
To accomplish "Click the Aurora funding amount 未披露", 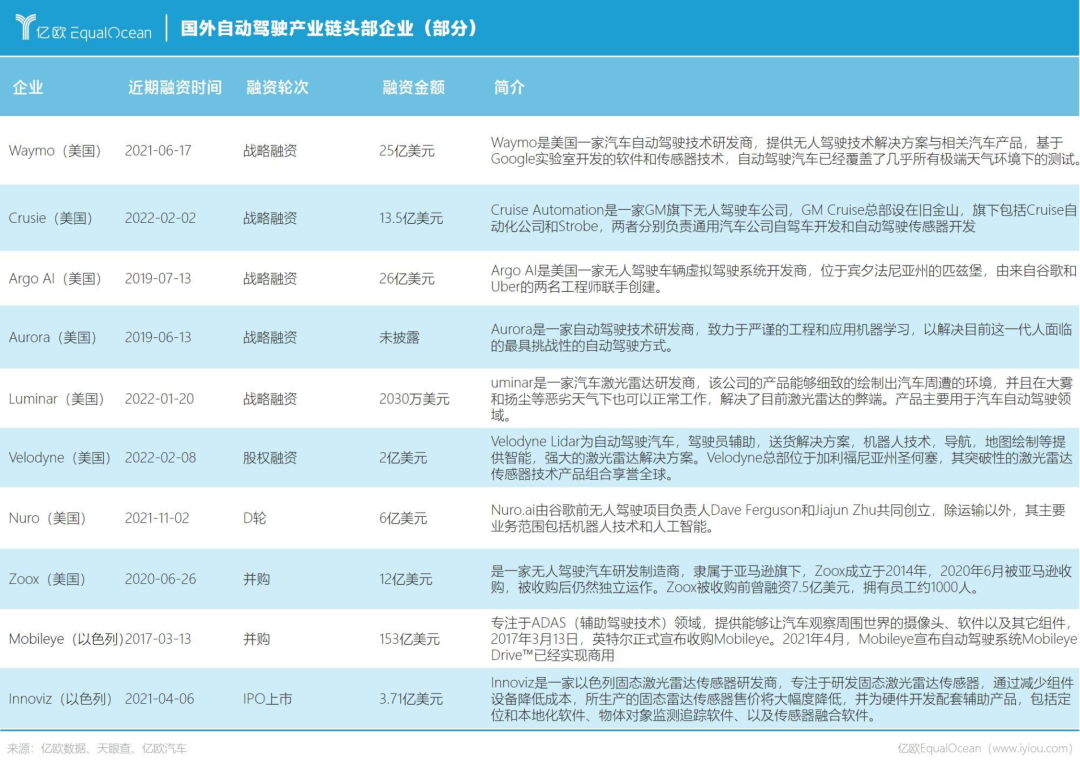I will pyautogui.click(x=399, y=338).
